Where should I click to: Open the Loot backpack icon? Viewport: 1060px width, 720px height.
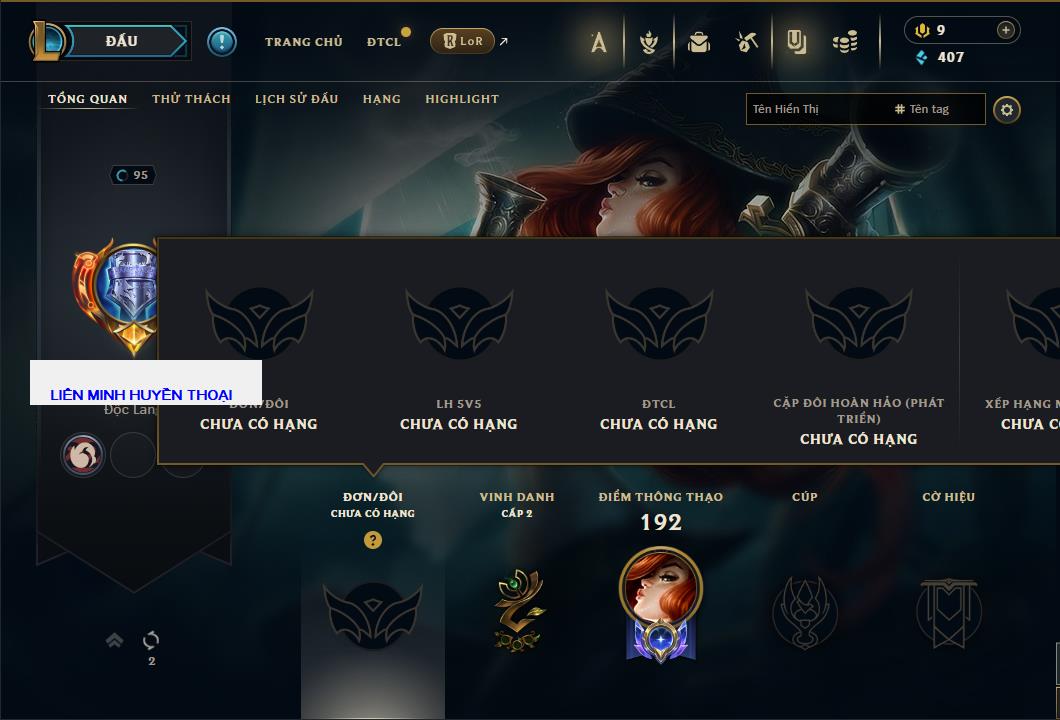pos(698,43)
